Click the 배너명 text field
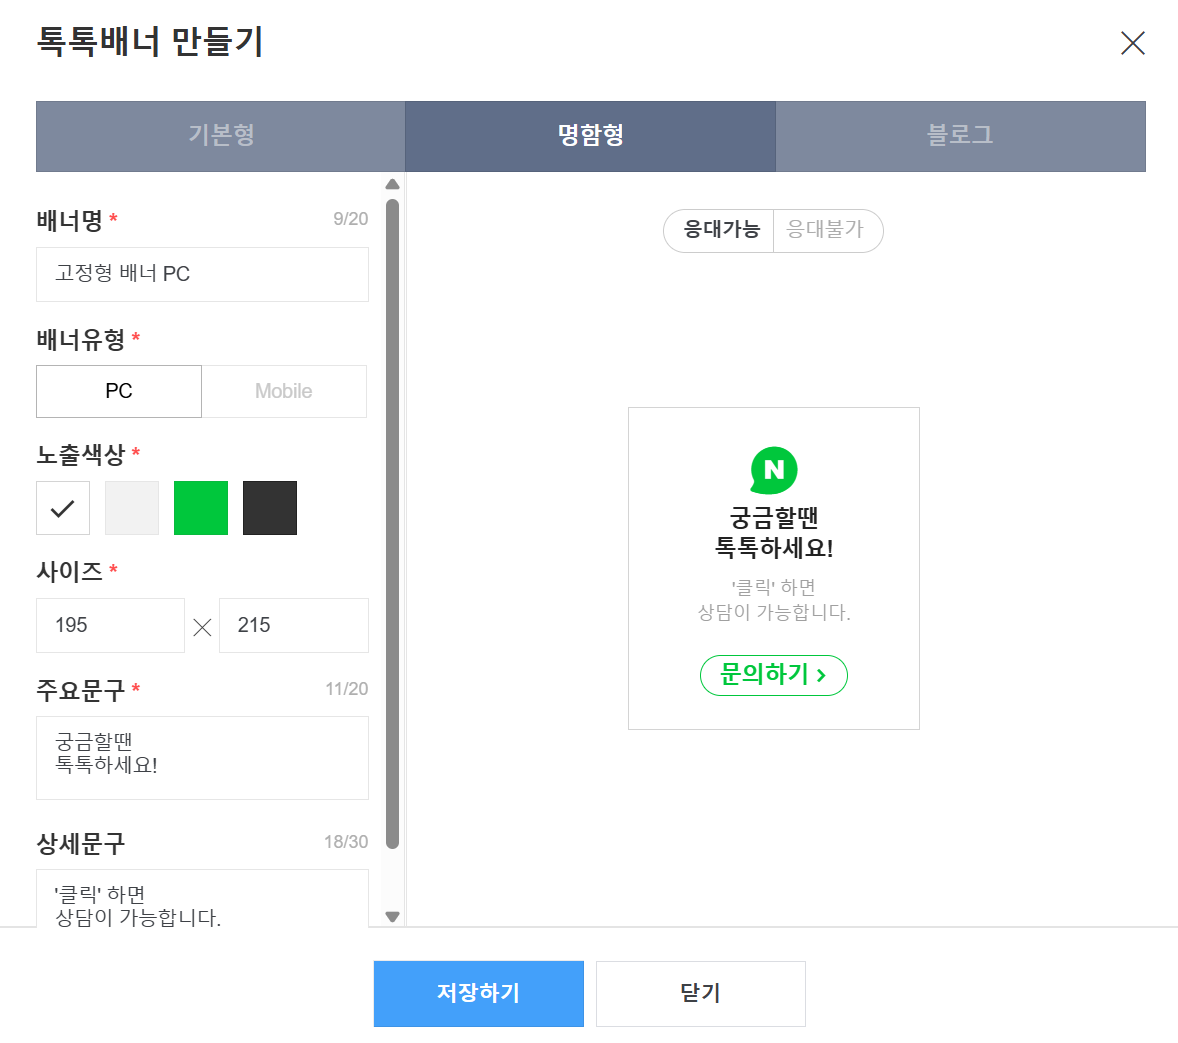This screenshot has width=1178, height=1043. (x=202, y=274)
